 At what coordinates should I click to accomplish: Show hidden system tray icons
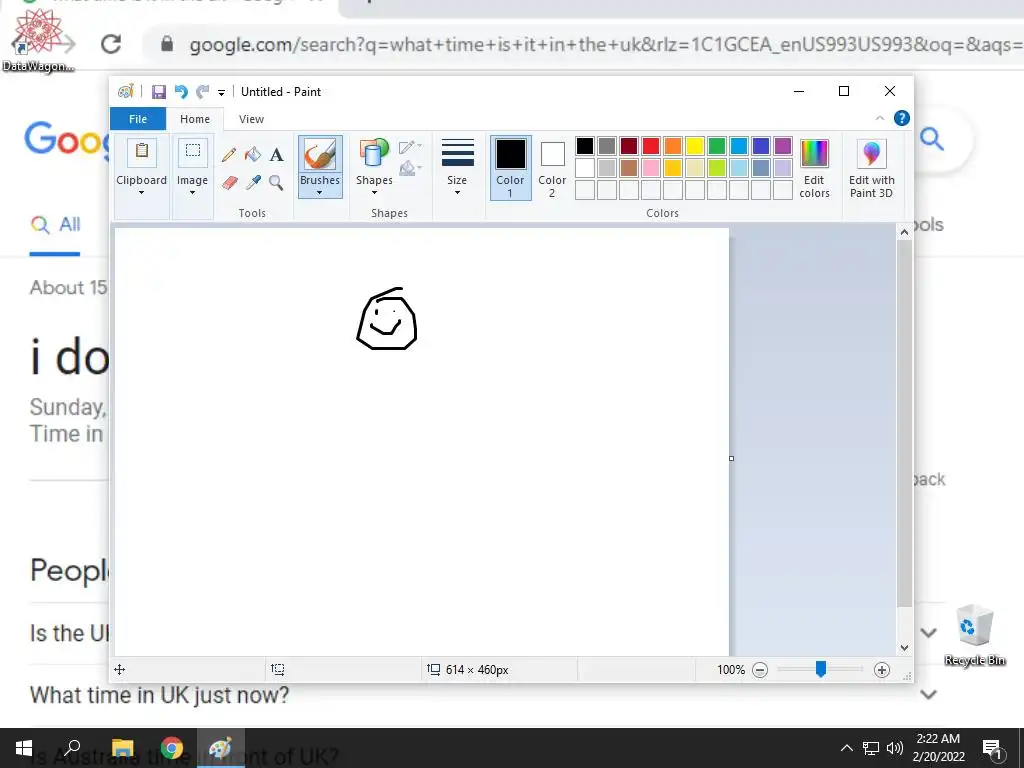tap(846, 748)
